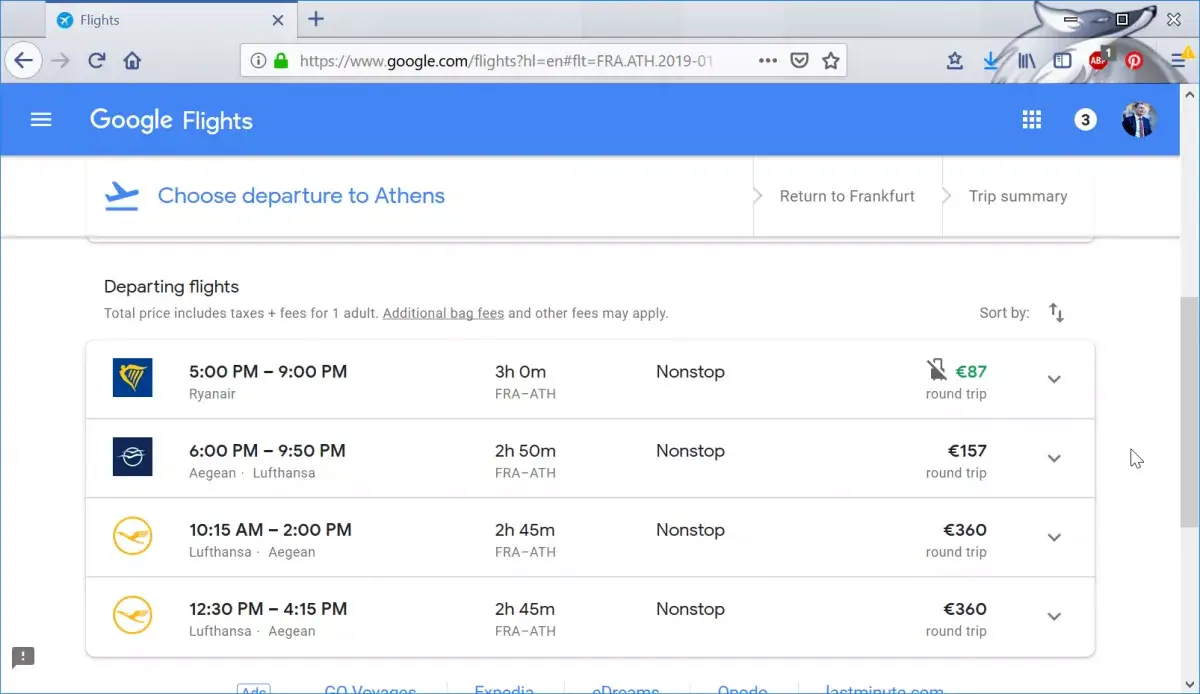The height and width of the screenshot is (694, 1200).
Task: Click the Ryanair airline logo
Action: [x=132, y=378]
